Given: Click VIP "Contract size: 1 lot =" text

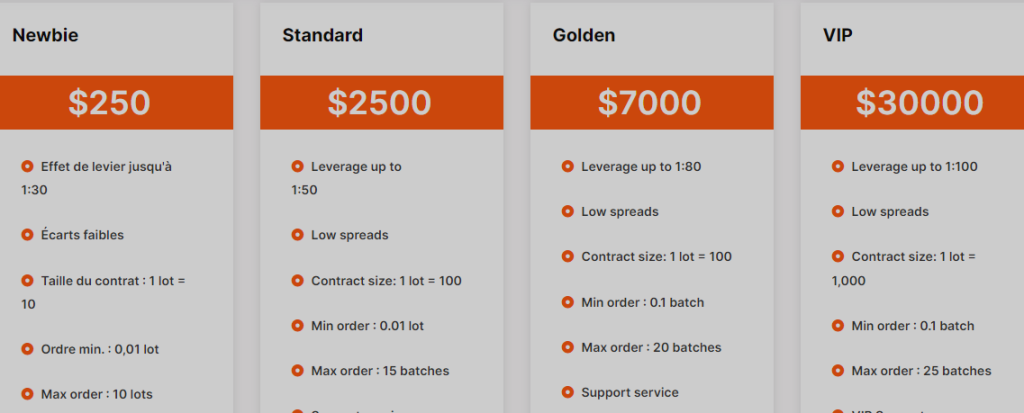Looking at the screenshot, I should [x=913, y=257].
